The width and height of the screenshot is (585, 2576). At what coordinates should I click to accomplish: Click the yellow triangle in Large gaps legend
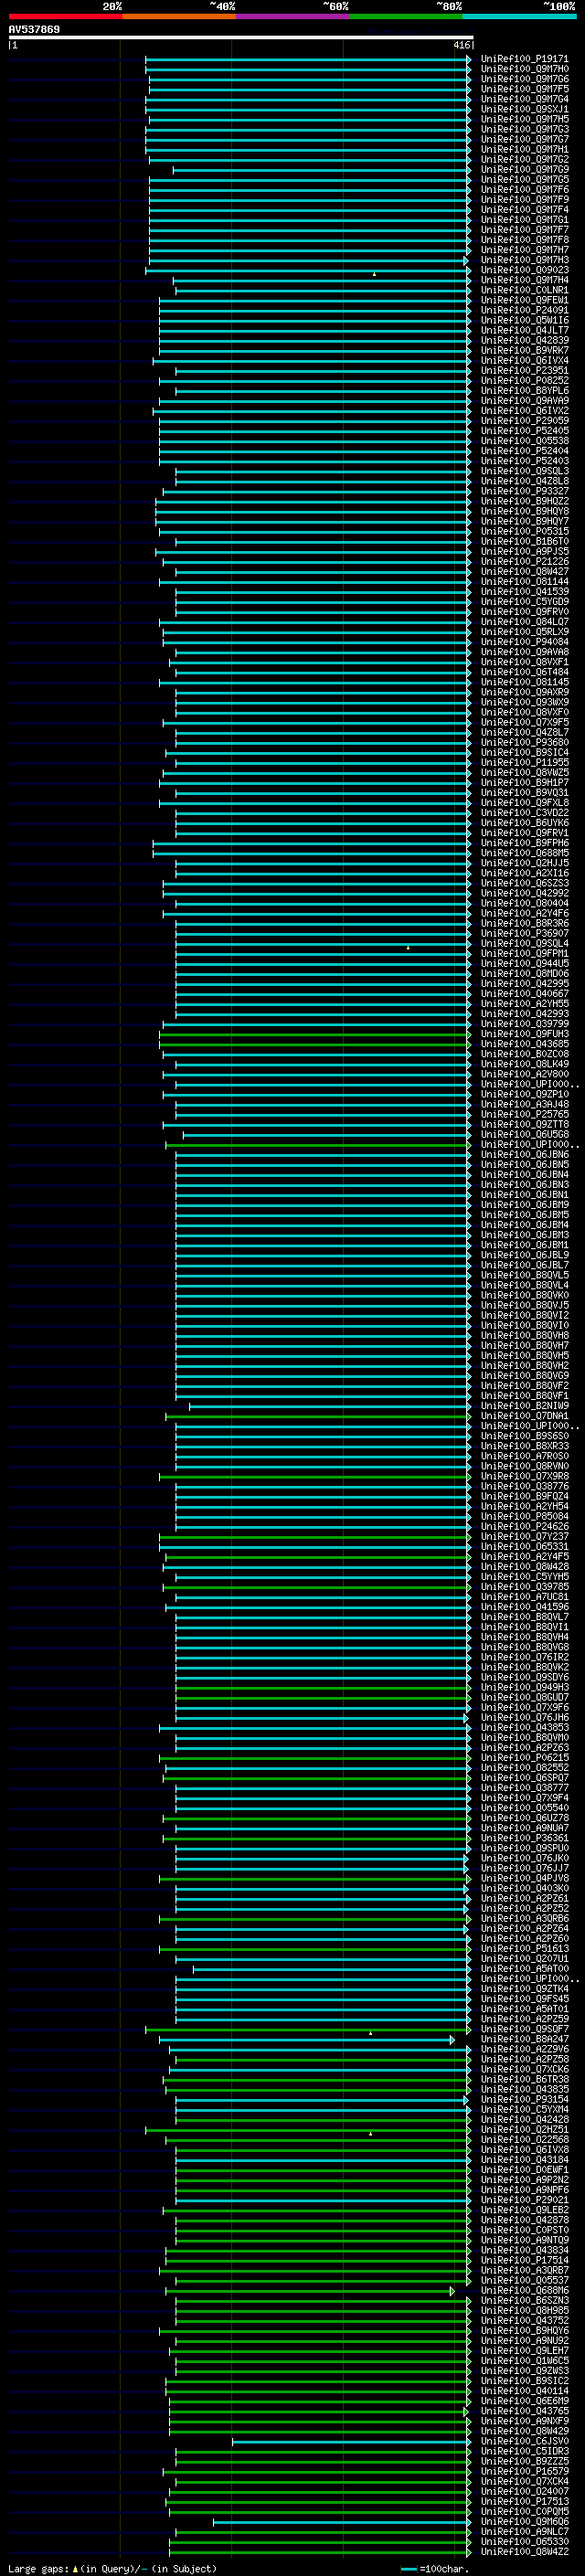[75, 2568]
